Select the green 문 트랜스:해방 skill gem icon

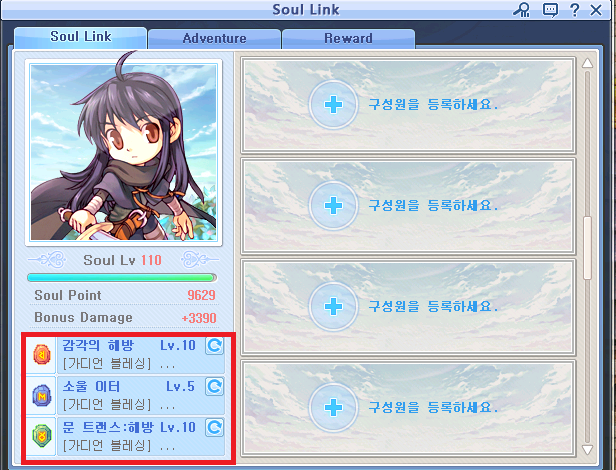[42, 436]
